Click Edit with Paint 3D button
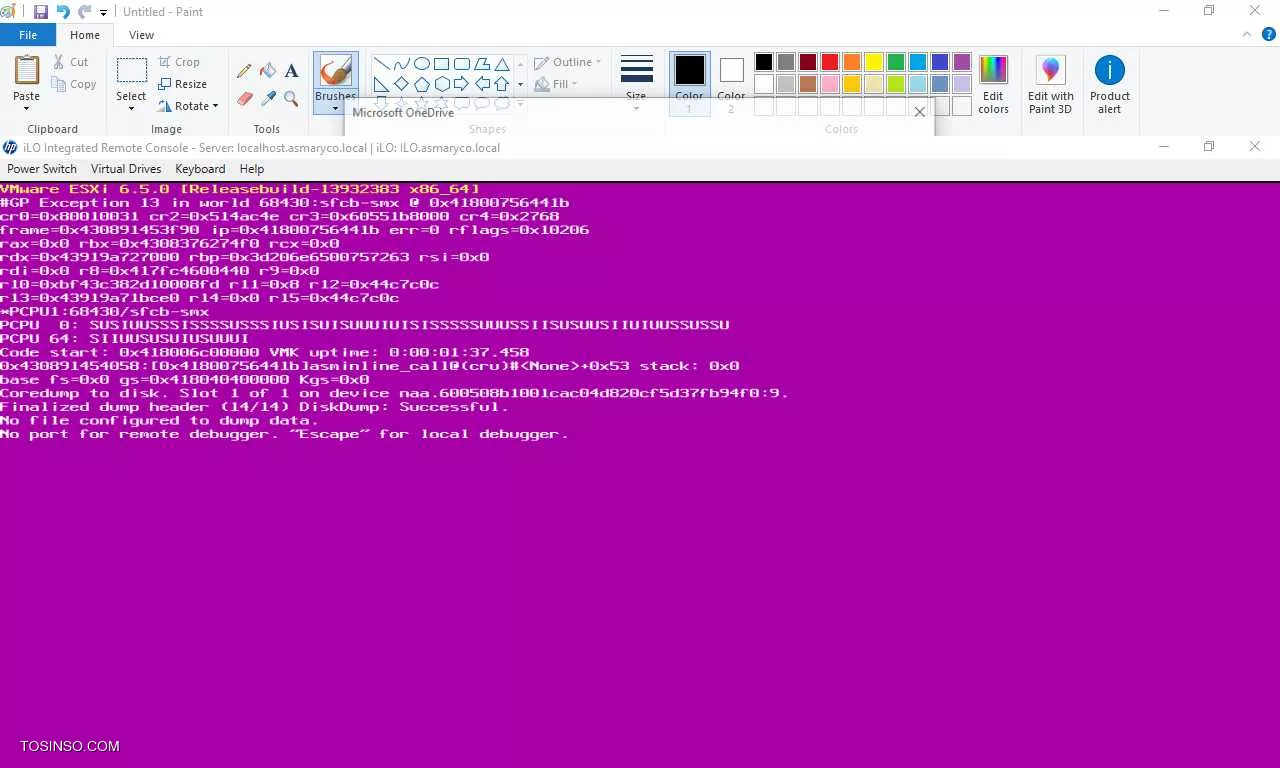This screenshot has width=1280, height=768. pyautogui.click(x=1050, y=84)
